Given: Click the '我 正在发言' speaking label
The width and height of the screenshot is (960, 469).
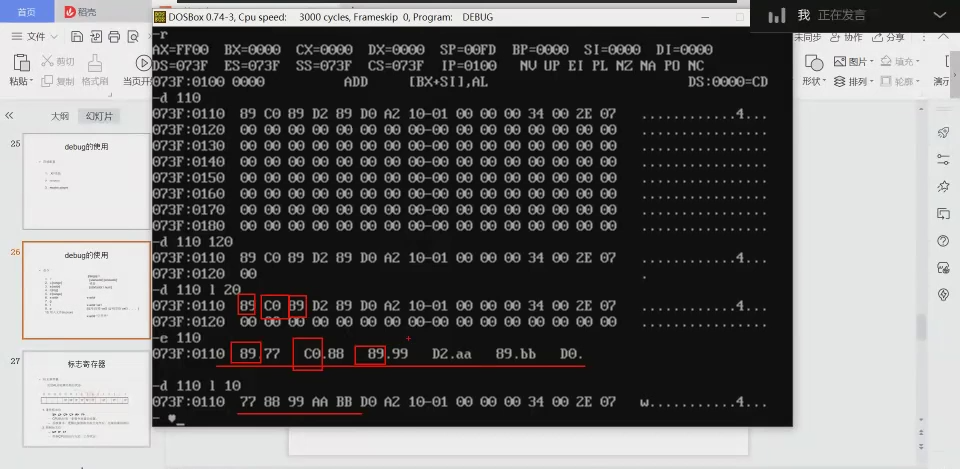Looking at the screenshot, I should [x=831, y=15].
